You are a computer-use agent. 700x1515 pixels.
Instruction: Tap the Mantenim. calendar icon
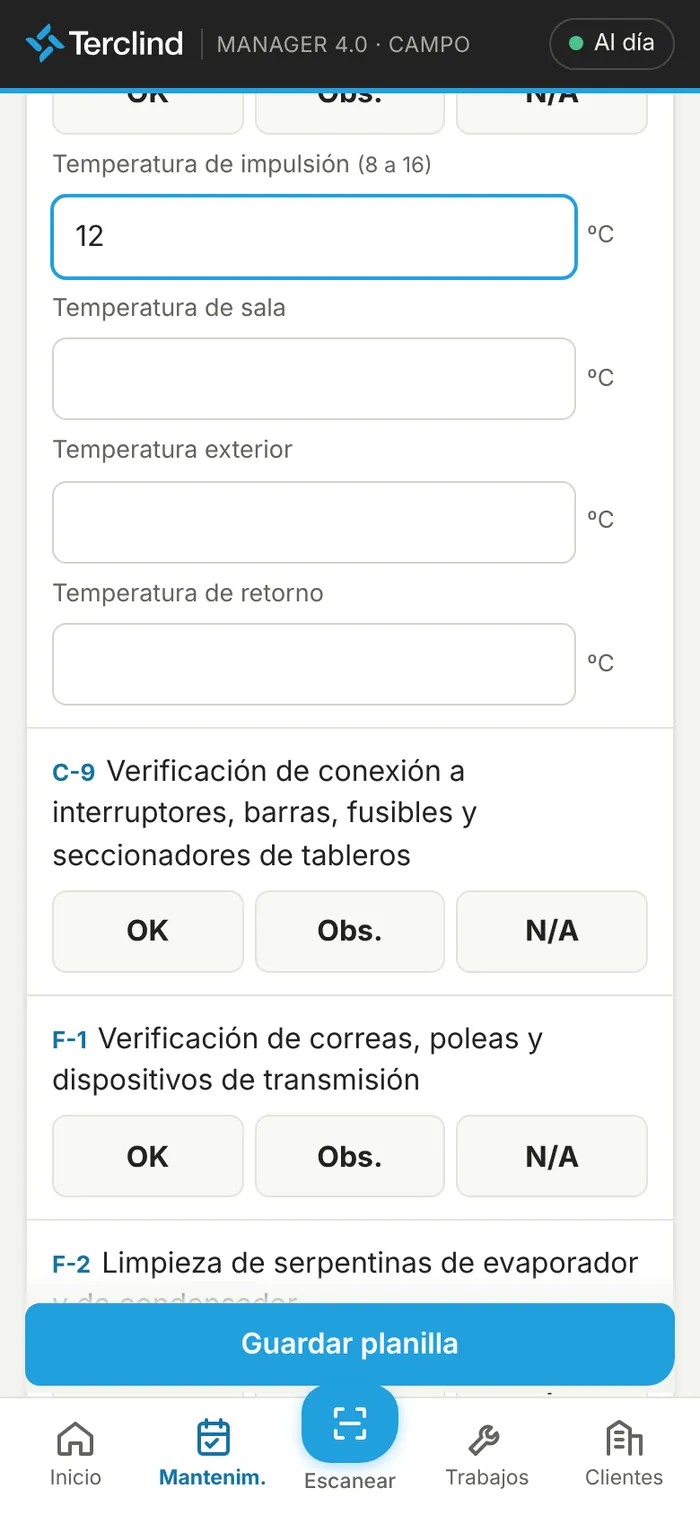[x=213, y=1438]
